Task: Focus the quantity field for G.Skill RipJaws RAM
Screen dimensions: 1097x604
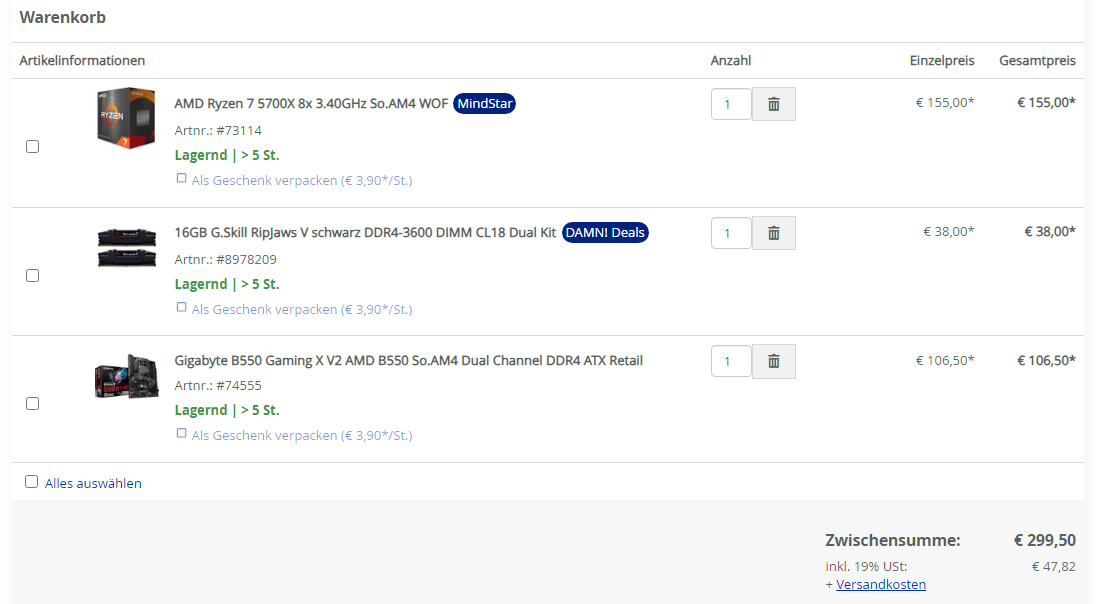Action: click(x=731, y=233)
